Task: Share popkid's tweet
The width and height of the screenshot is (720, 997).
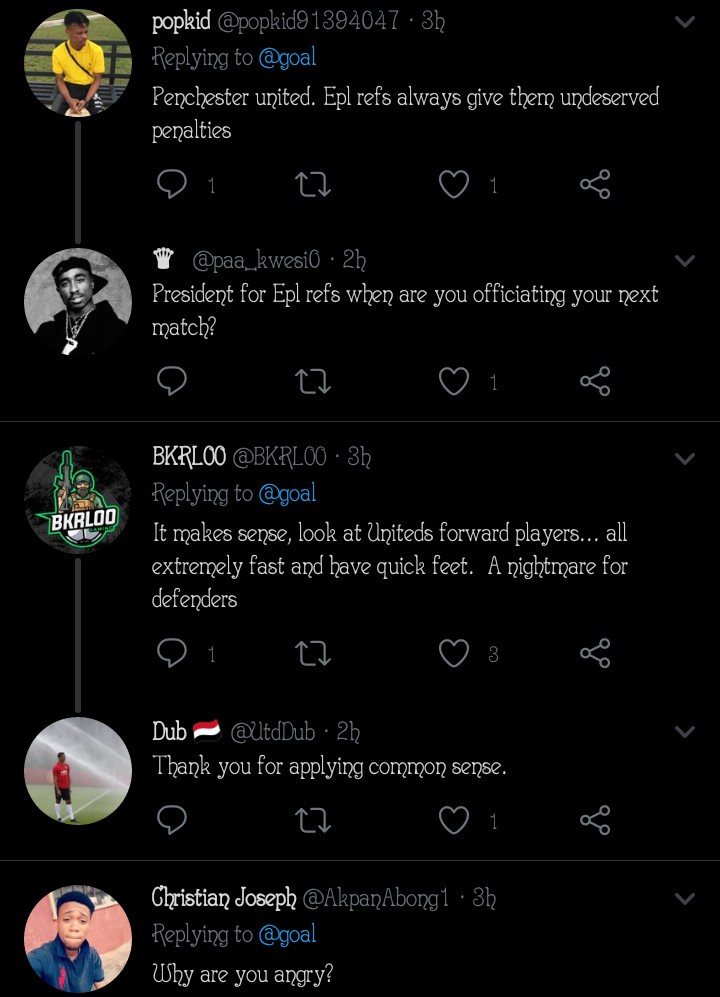Action: click(x=595, y=184)
